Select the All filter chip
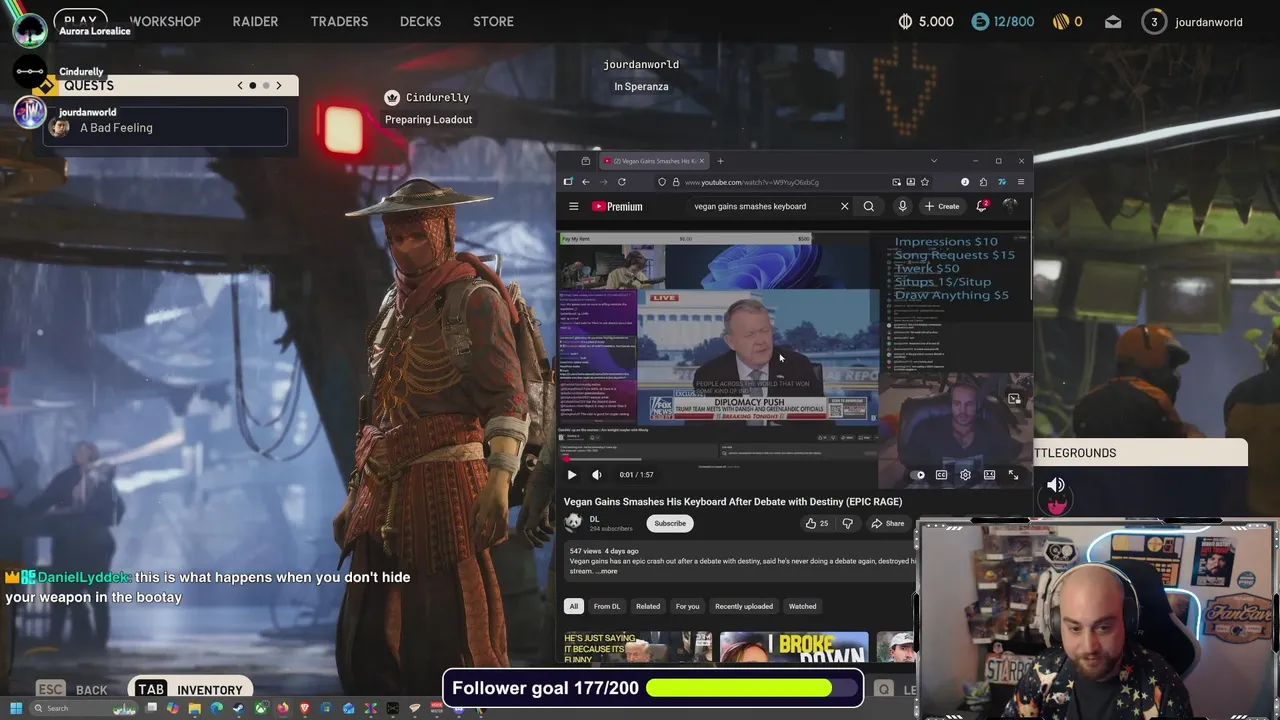Viewport: 1280px width, 720px height. pyautogui.click(x=574, y=606)
